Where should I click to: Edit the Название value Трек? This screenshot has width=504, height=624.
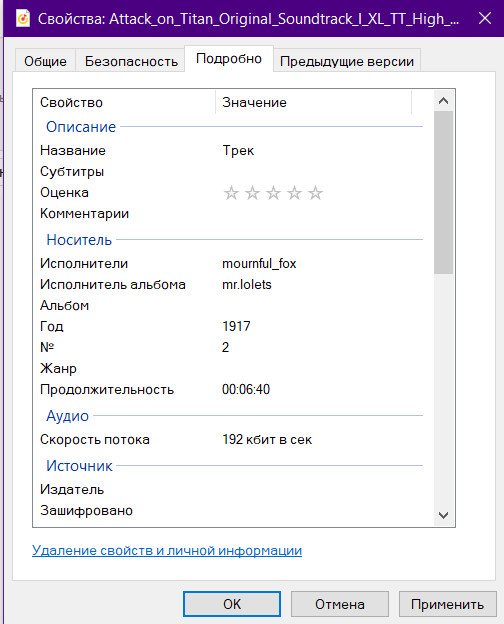(x=238, y=150)
